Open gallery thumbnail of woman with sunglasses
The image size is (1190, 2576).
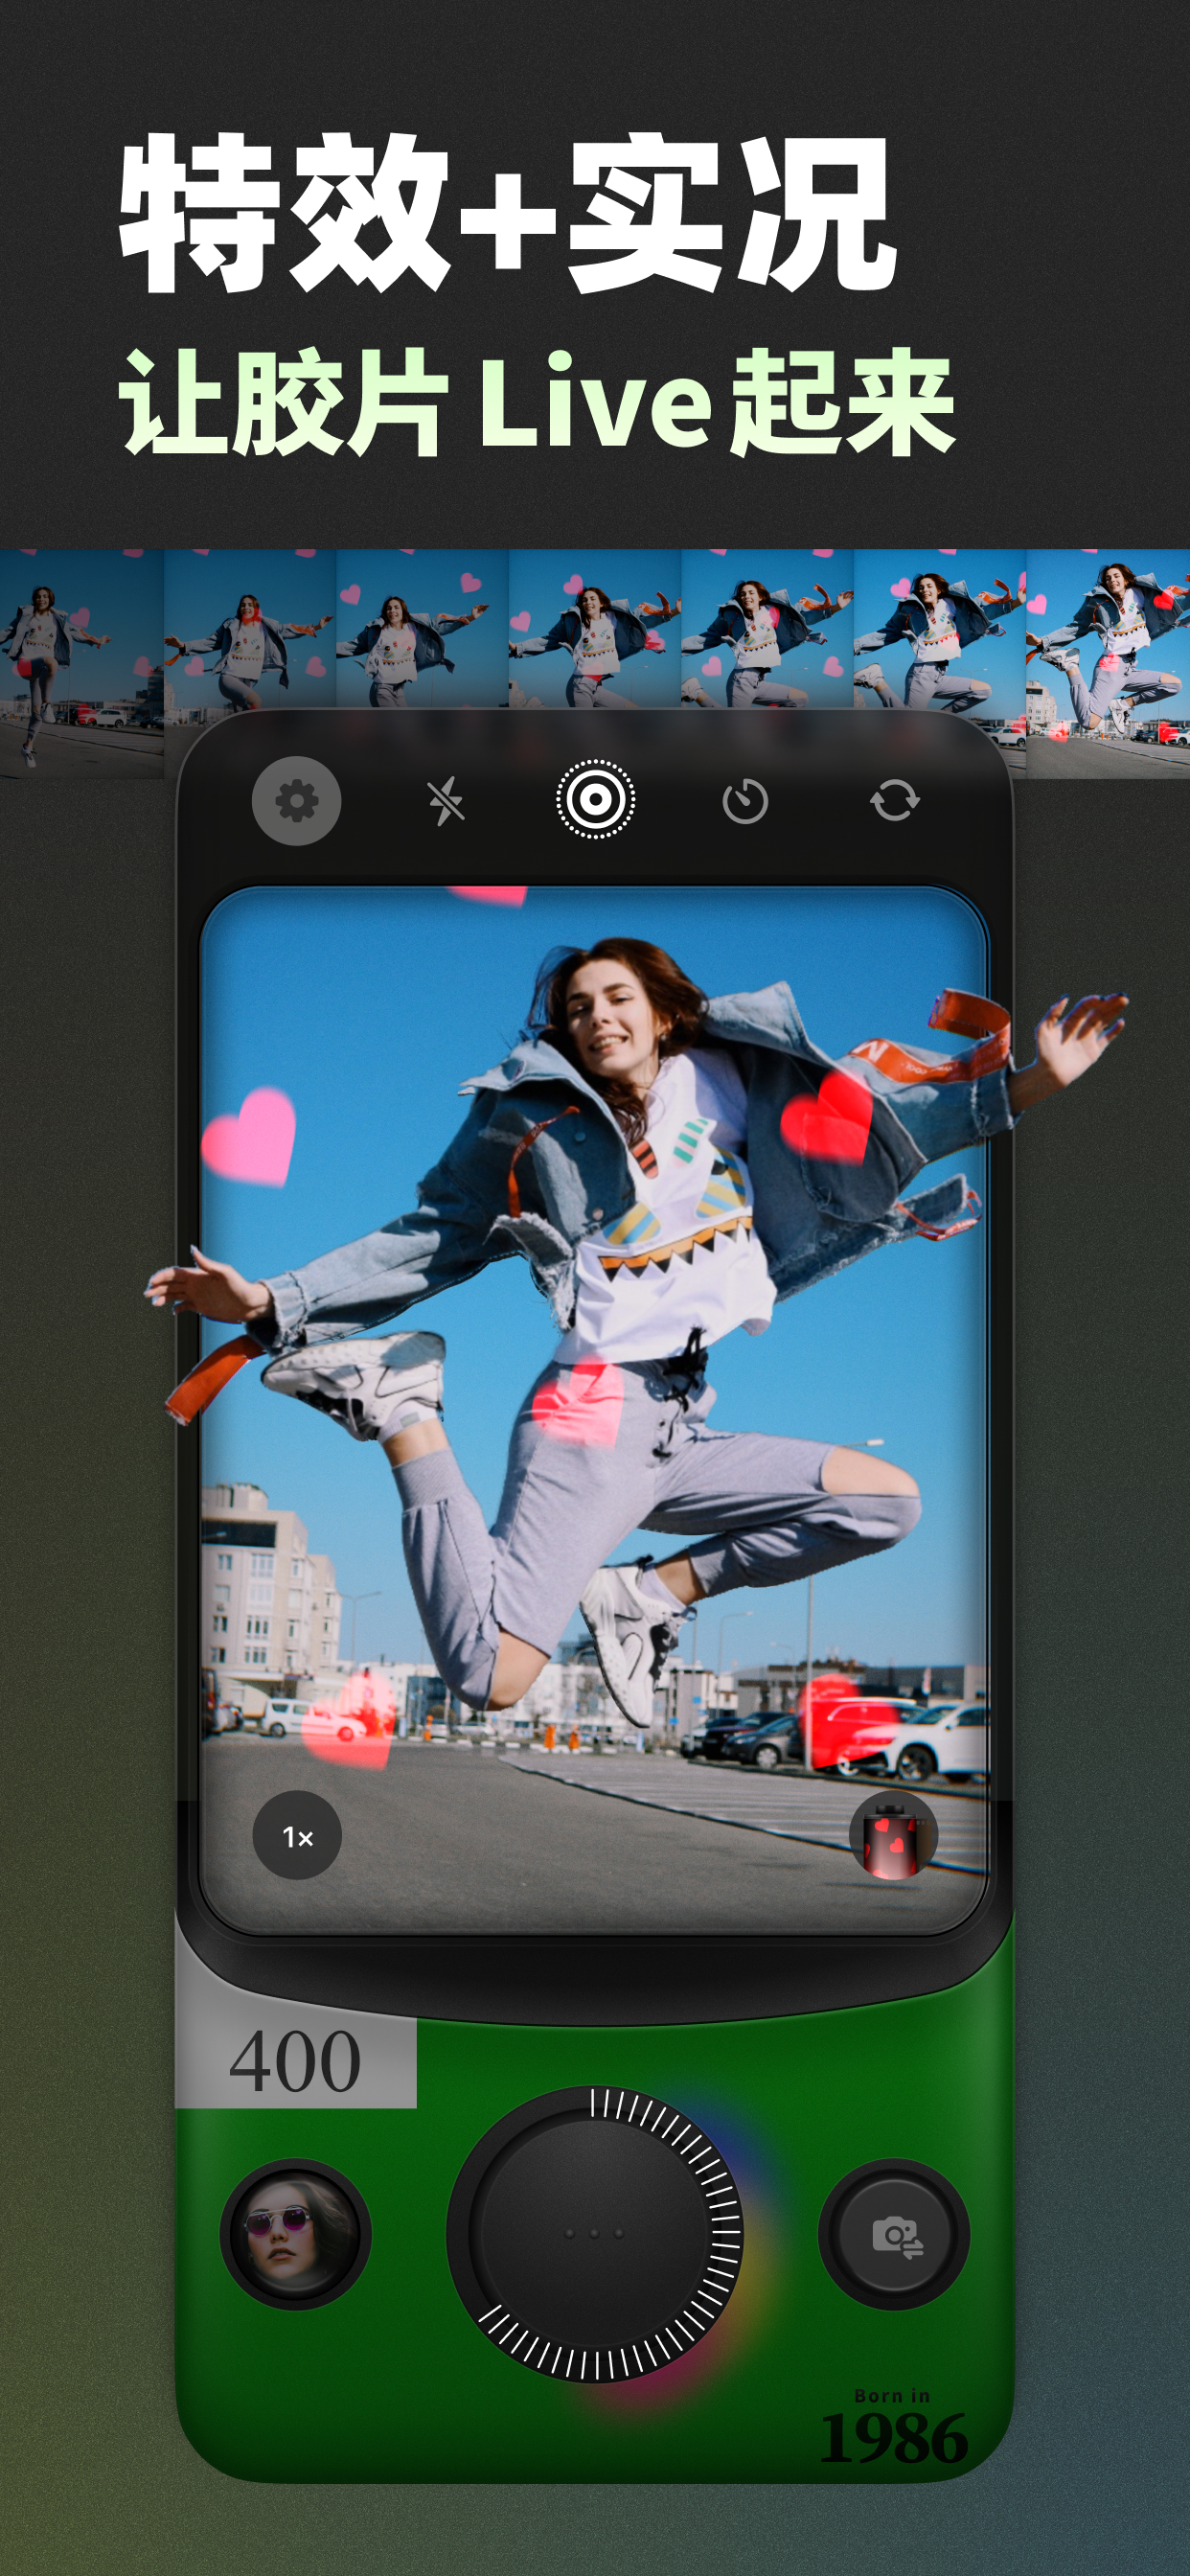click(295, 2233)
